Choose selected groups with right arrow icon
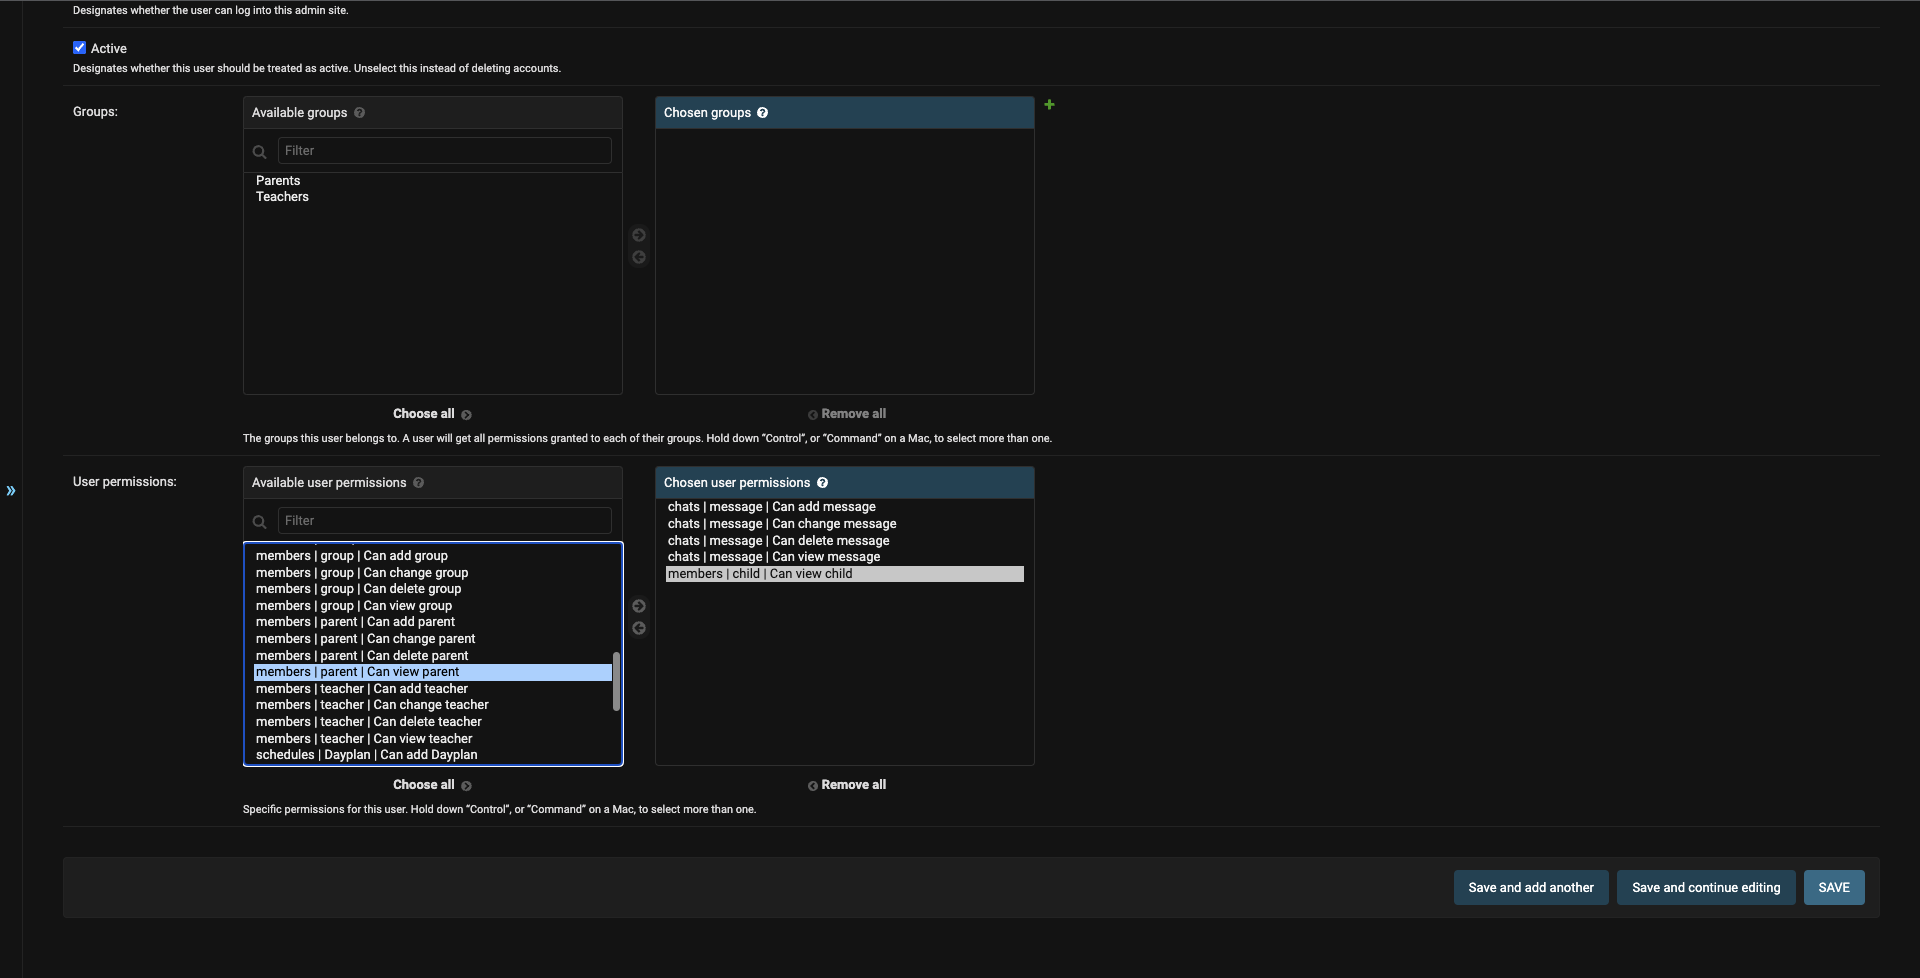The height and width of the screenshot is (978, 1920). tap(639, 235)
